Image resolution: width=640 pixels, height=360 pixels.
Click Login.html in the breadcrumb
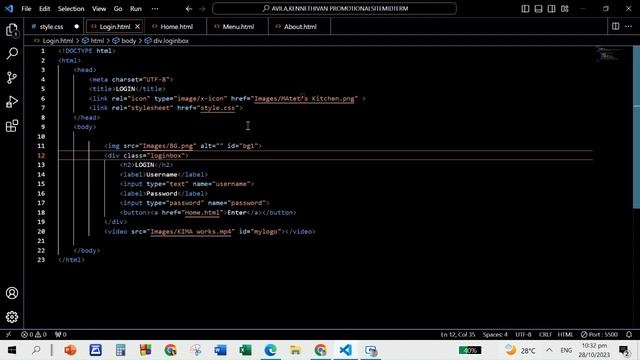pos(58,41)
